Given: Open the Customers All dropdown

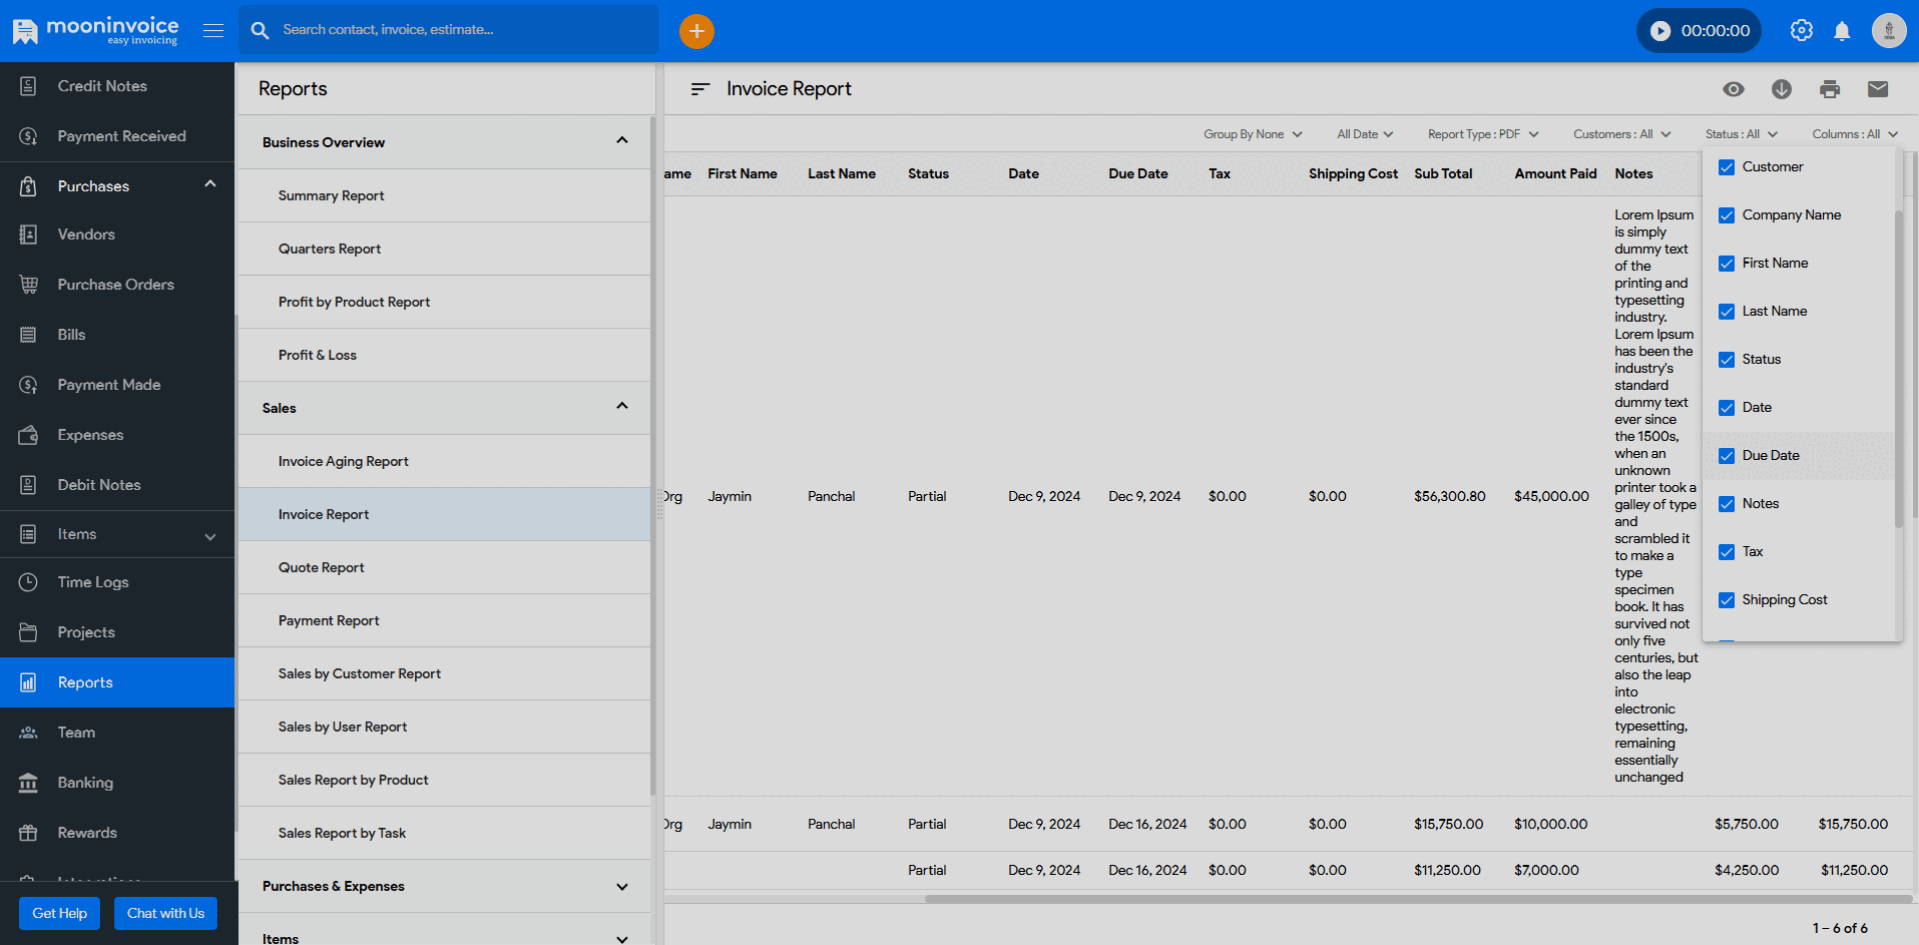Looking at the screenshot, I should click(x=1622, y=134).
